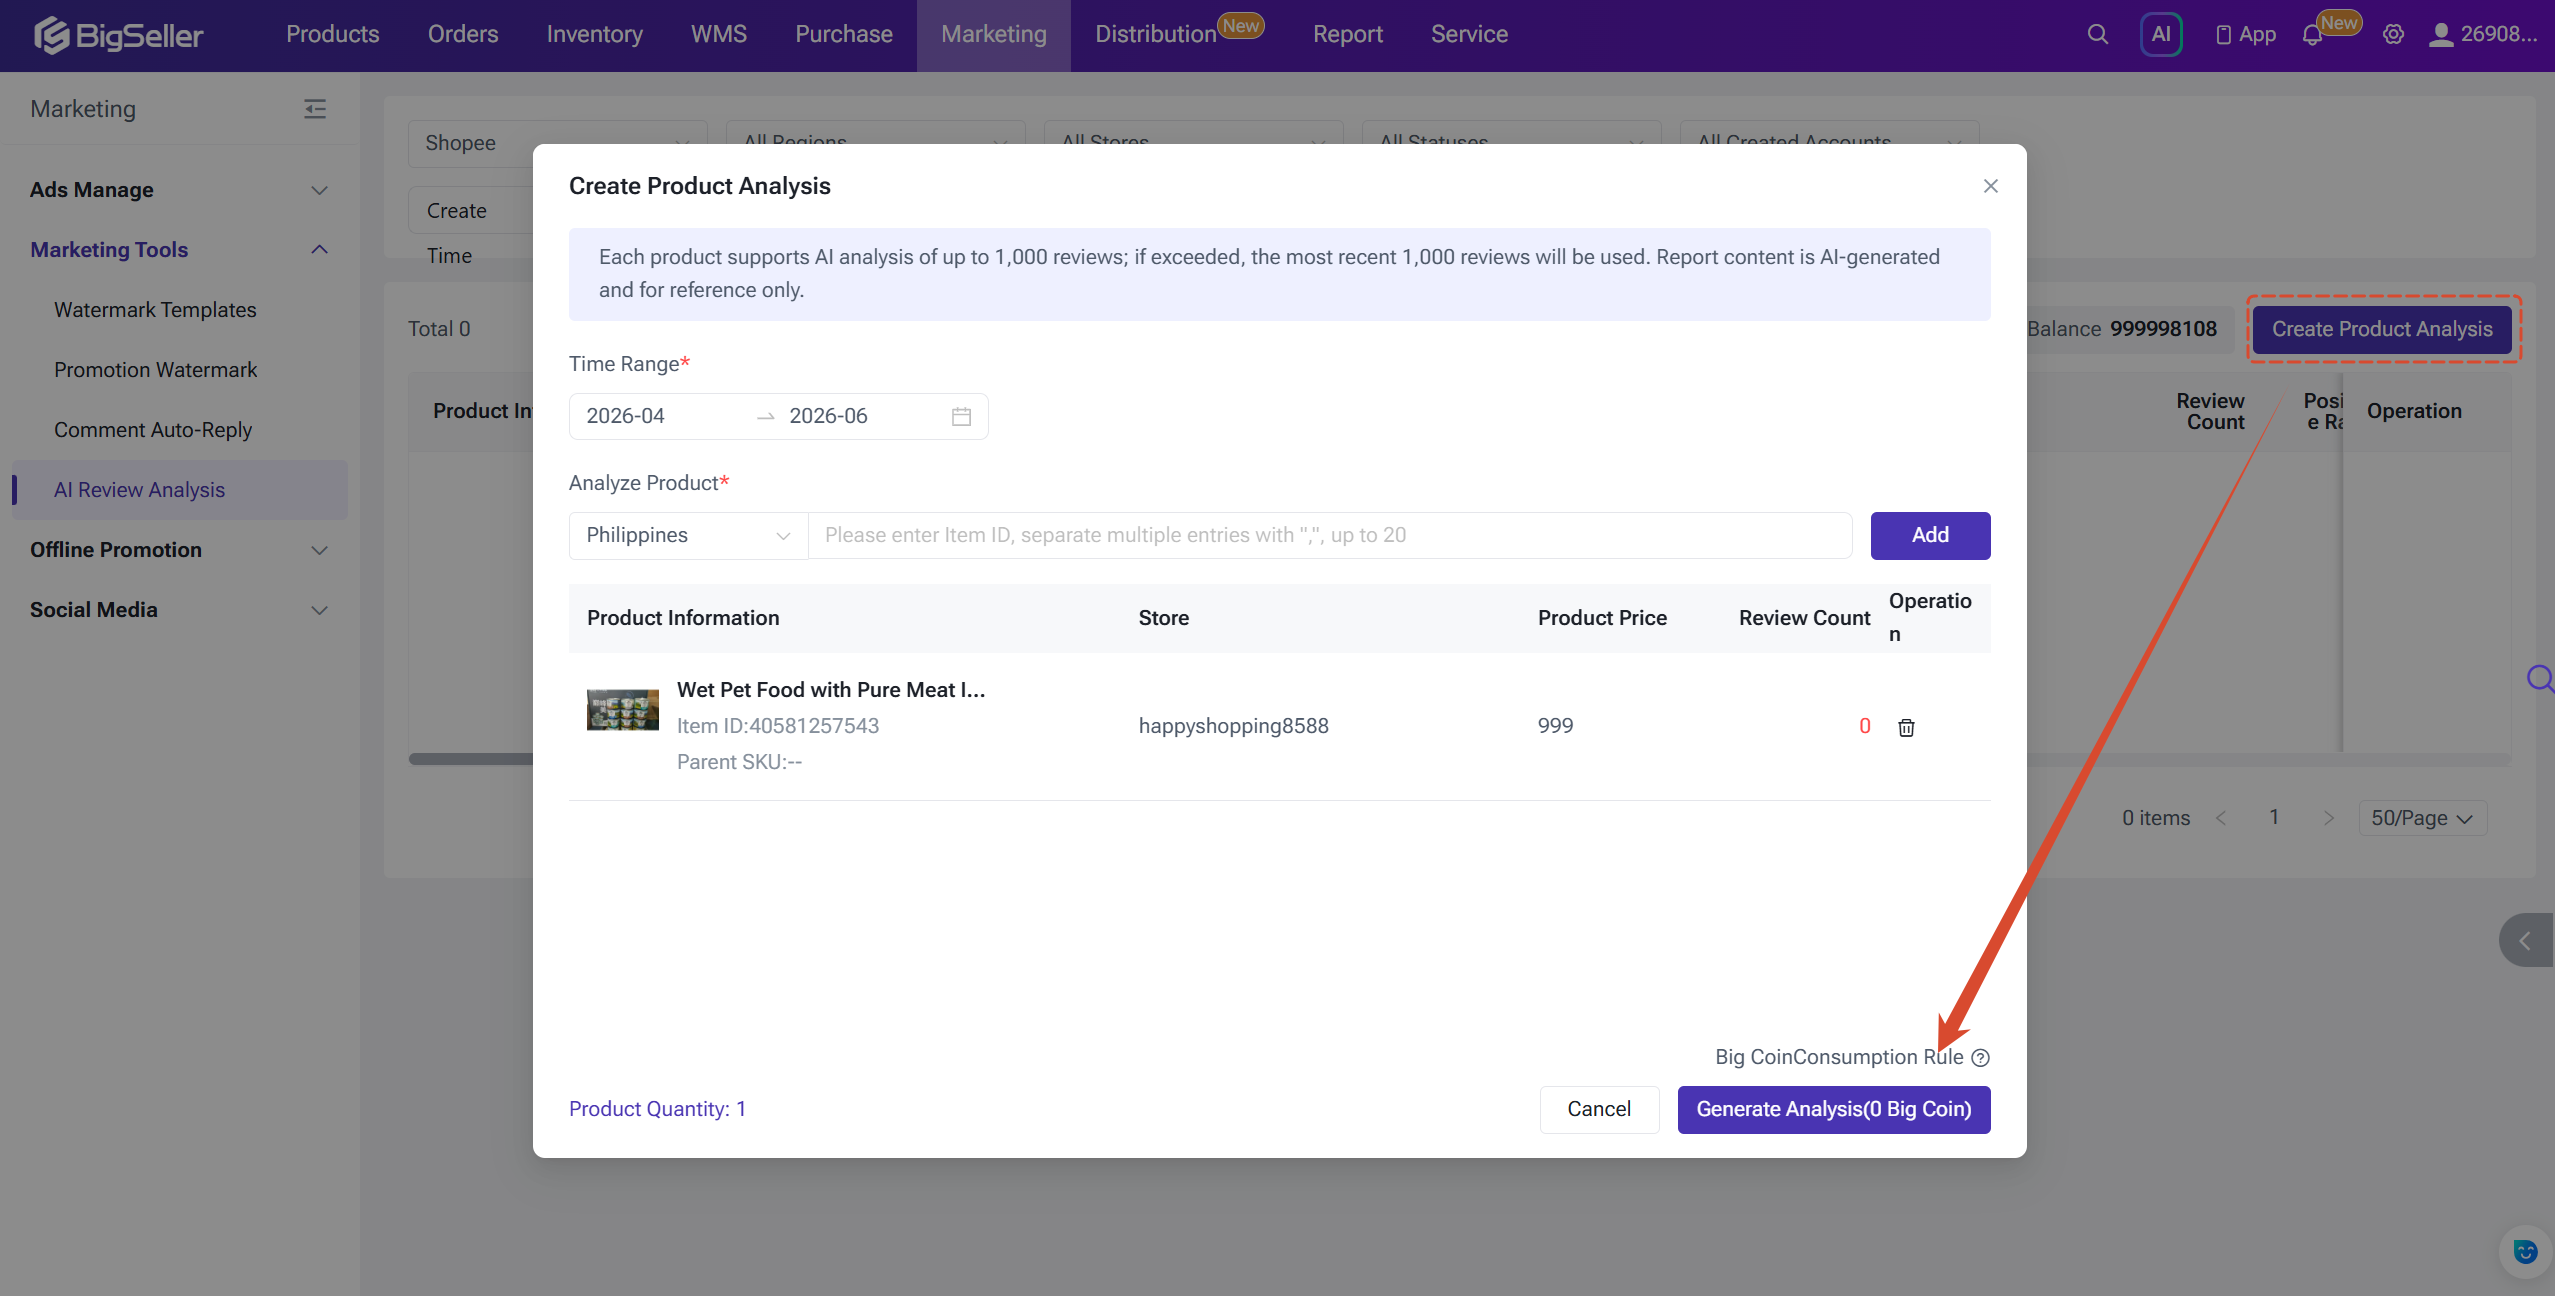This screenshot has width=2555, height=1296.
Task: Expand the side collapse arrow tab
Action: coord(2526,940)
